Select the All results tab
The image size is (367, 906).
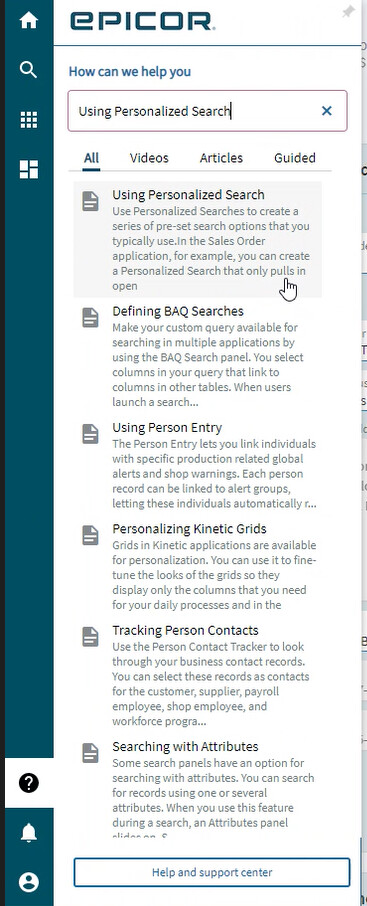(x=91, y=158)
